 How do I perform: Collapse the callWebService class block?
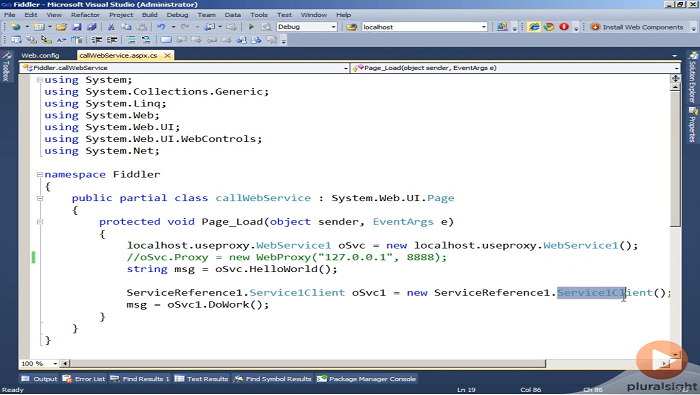40,198
